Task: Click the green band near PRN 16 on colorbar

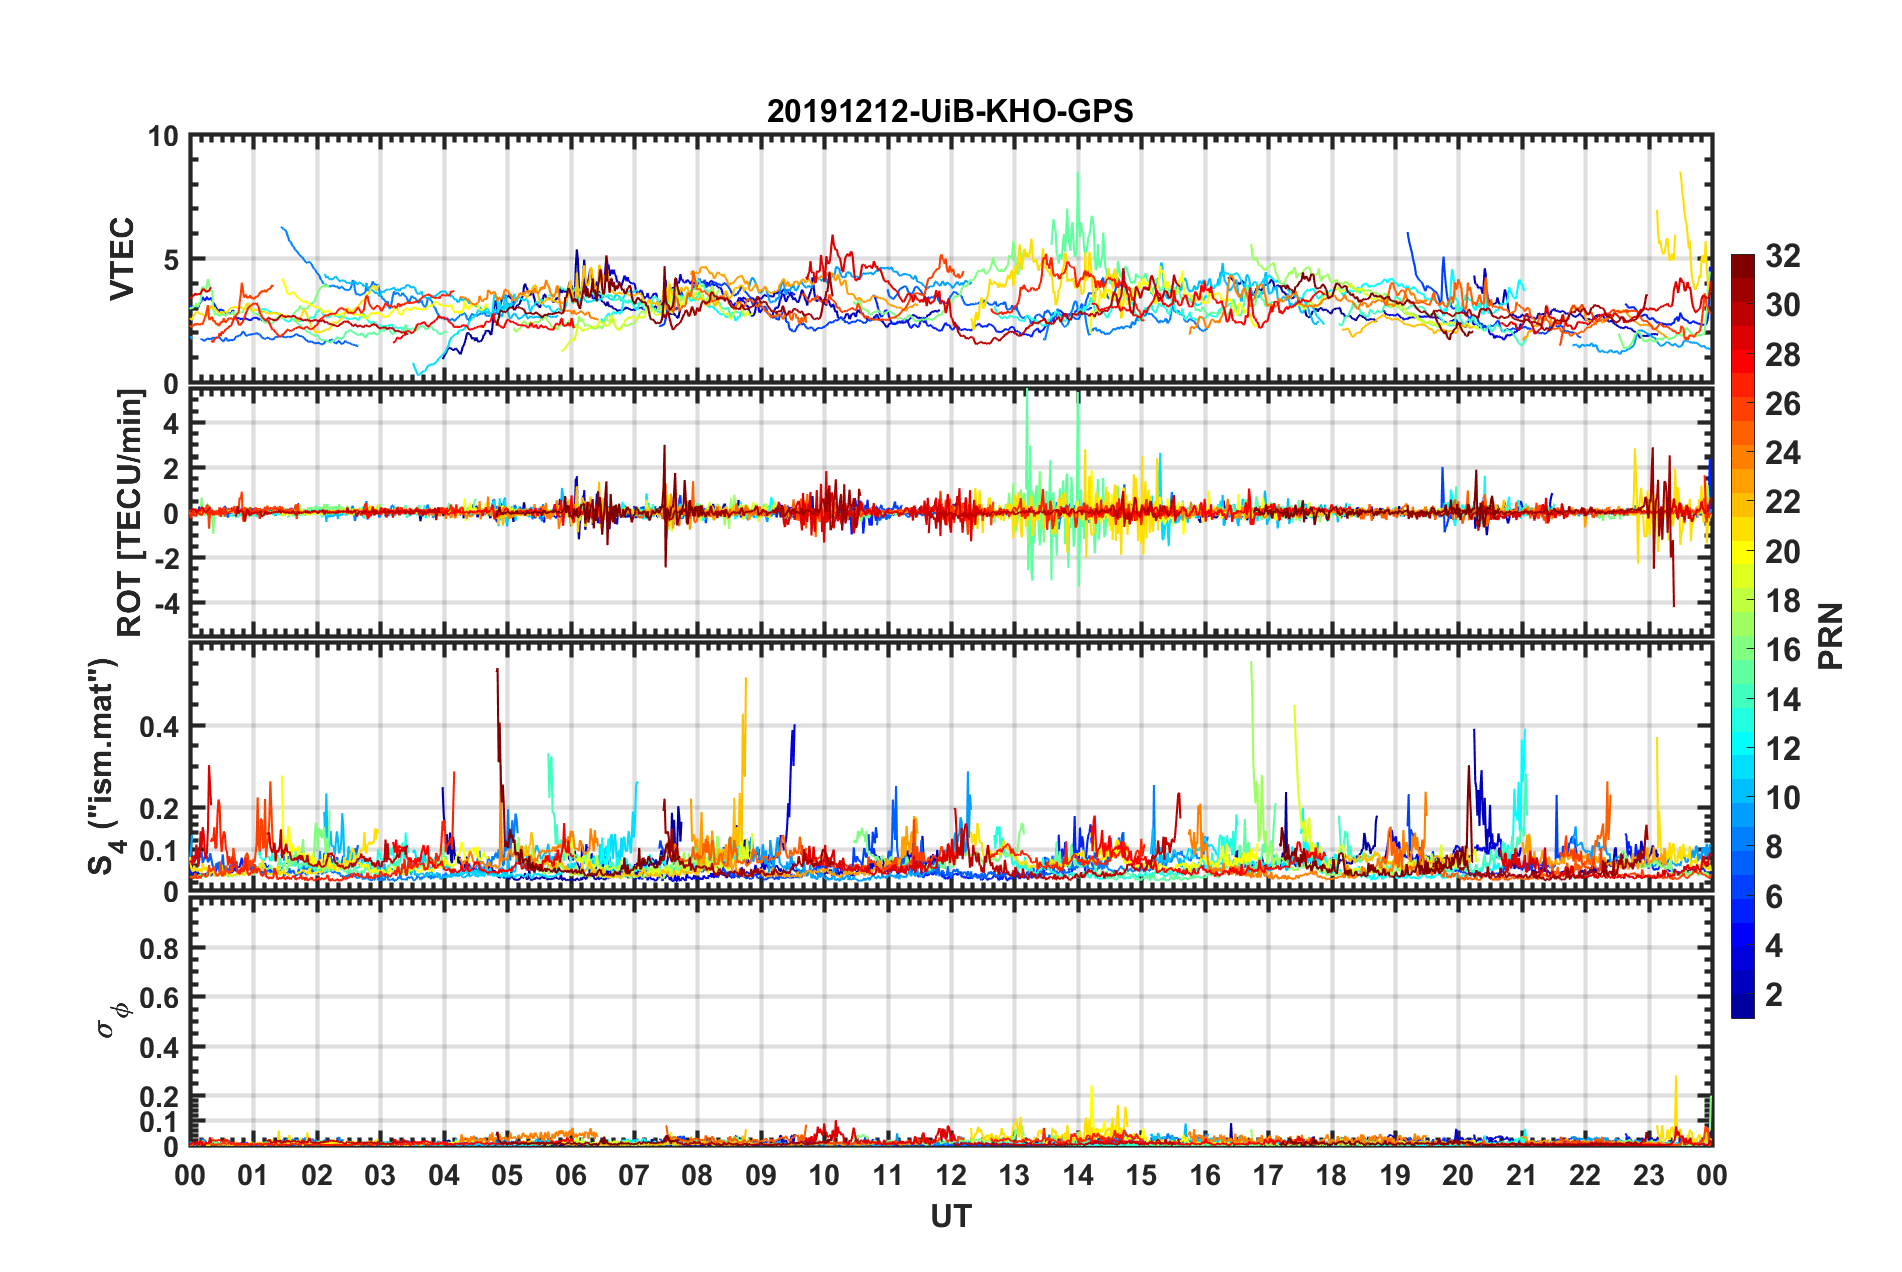Action: pos(1743,649)
